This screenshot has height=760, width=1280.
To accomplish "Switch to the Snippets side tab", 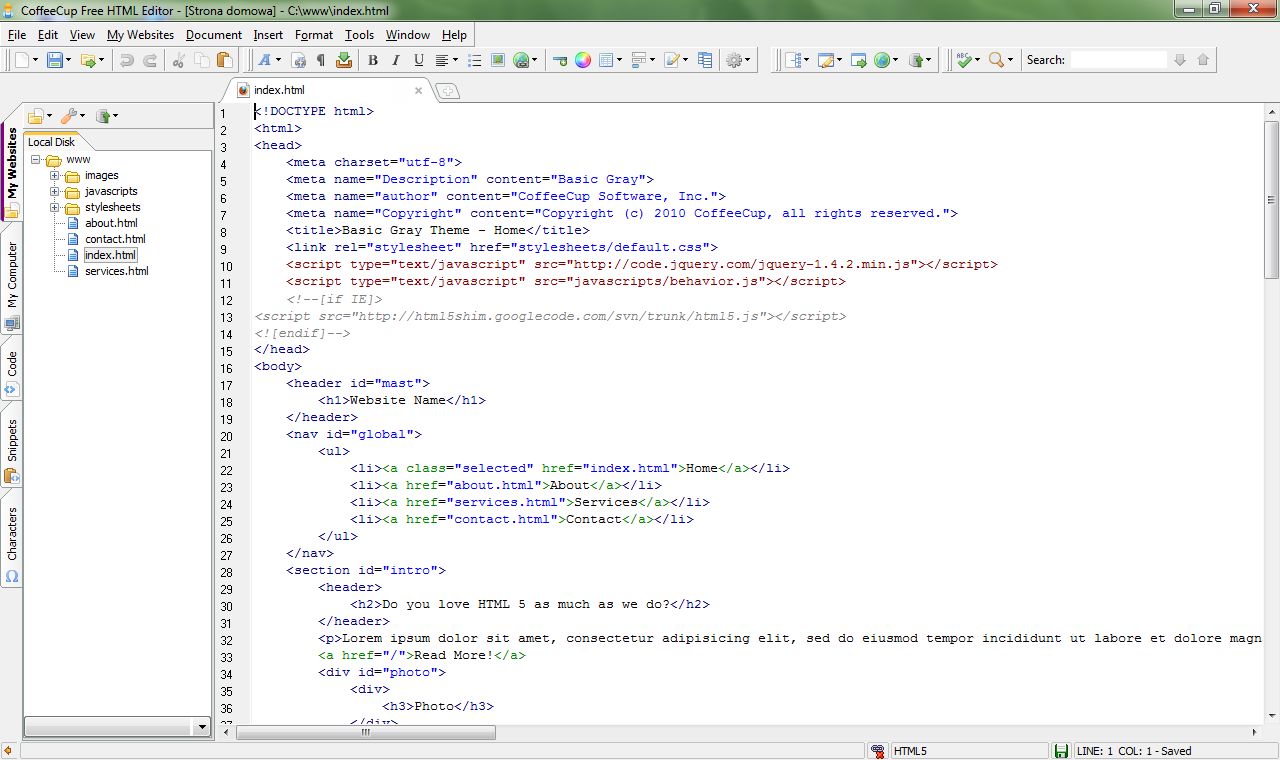I will click(x=12, y=448).
